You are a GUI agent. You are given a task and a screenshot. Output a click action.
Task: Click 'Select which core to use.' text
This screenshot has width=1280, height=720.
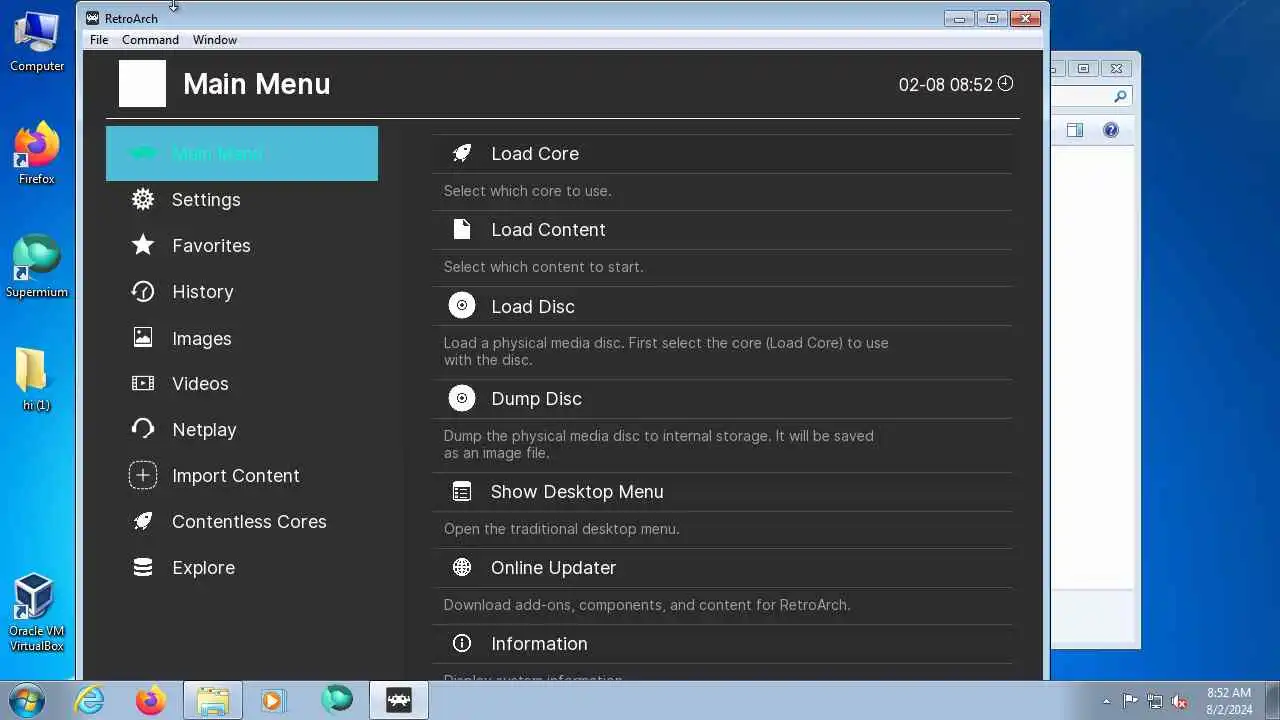[527, 191]
